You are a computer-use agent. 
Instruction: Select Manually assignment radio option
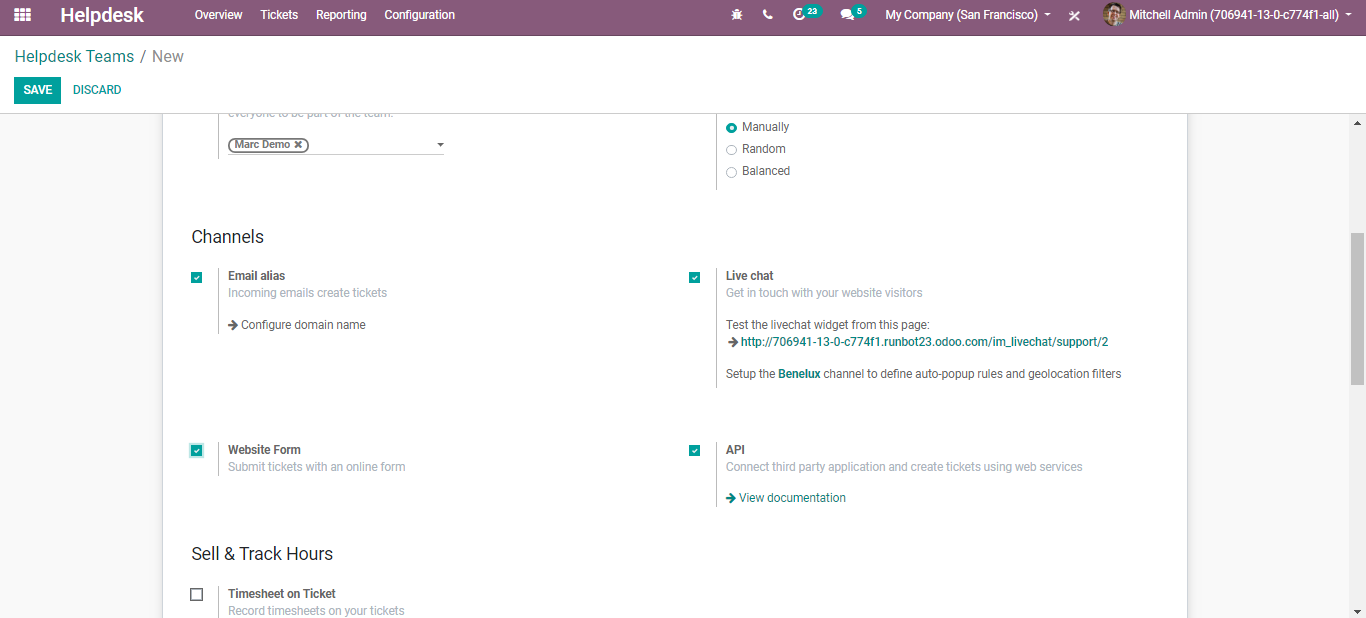pyautogui.click(x=732, y=128)
